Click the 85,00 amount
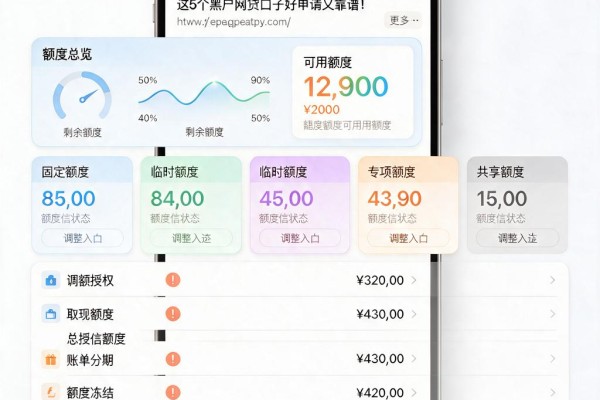This screenshot has height=400, width=600. tap(68, 199)
